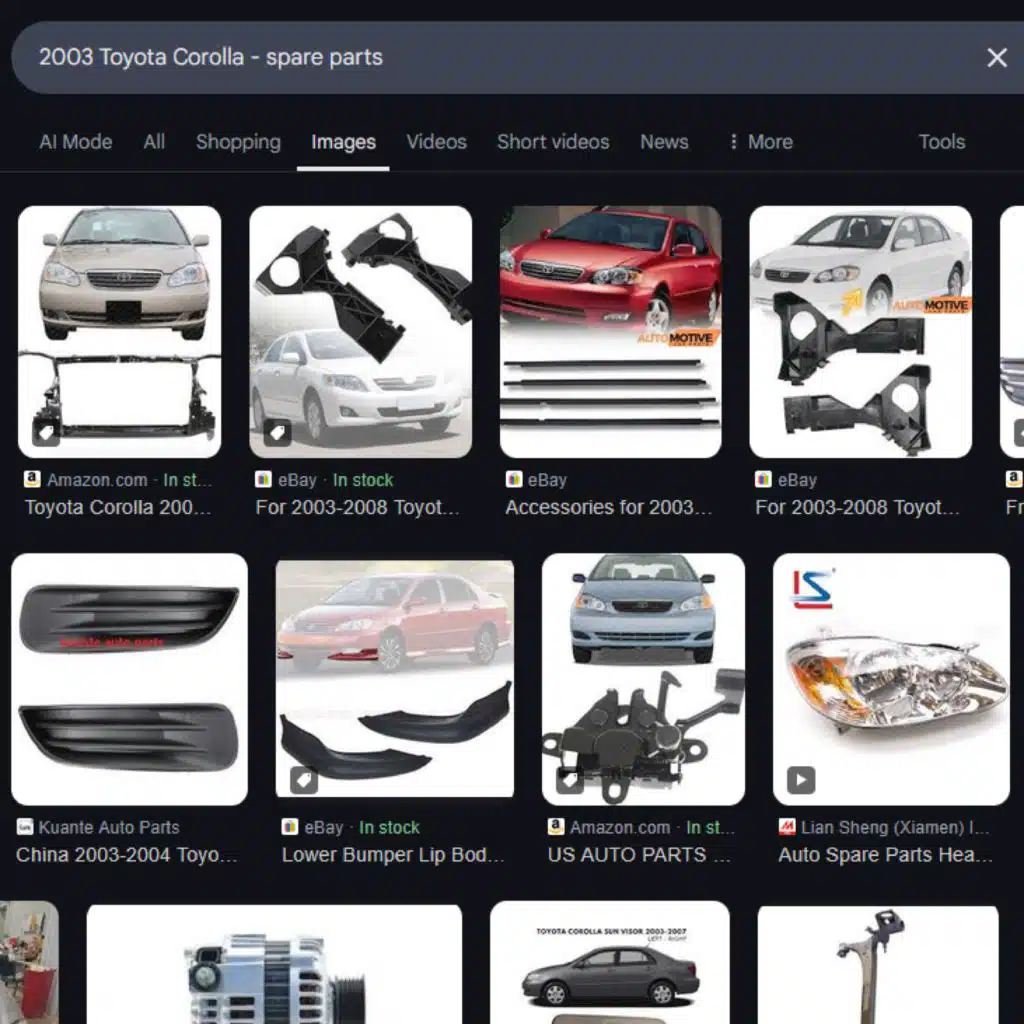The width and height of the screenshot is (1024, 1024).
Task: Open 'Accessories for 2003...' eBay listing
Action: 608,507
